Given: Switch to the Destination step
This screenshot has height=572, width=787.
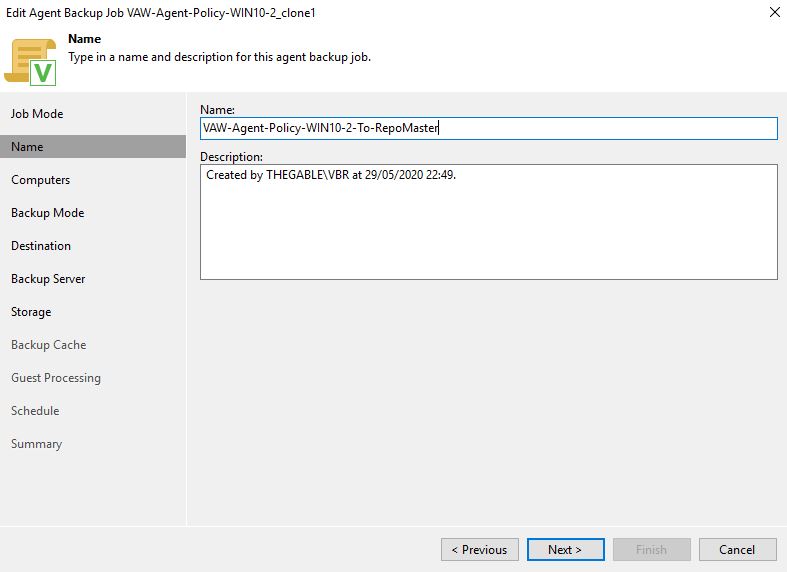Looking at the screenshot, I should (x=41, y=246).
